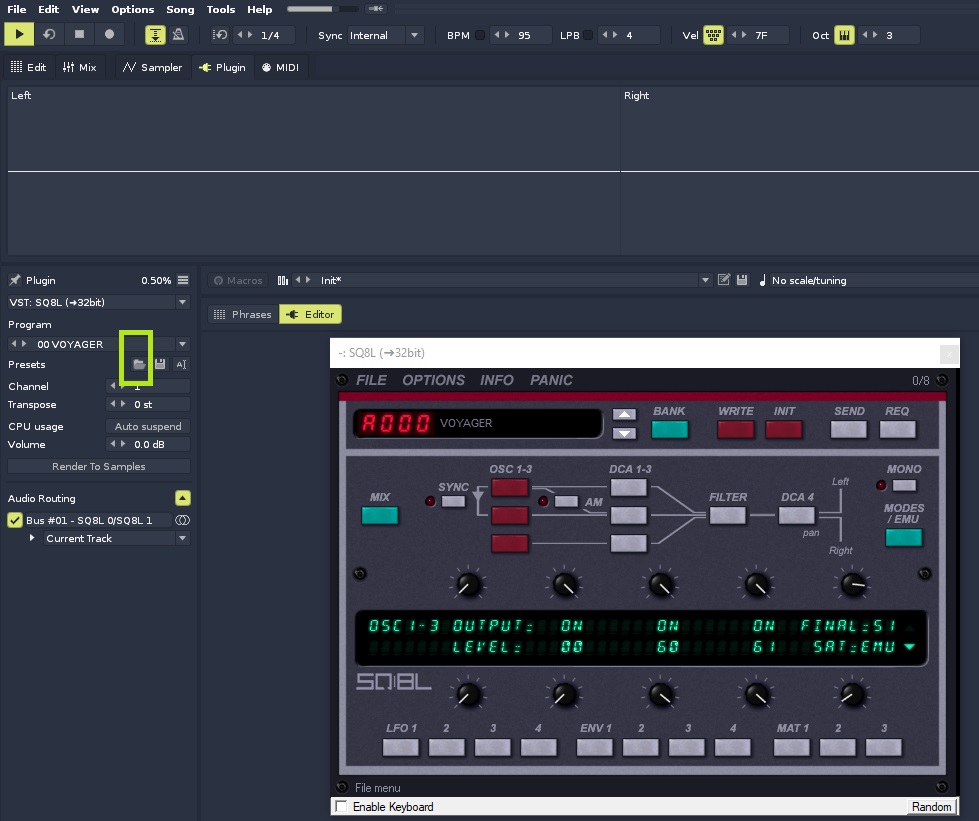Select the previous program with left arrow
979x821 pixels.
tap(14, 343)
